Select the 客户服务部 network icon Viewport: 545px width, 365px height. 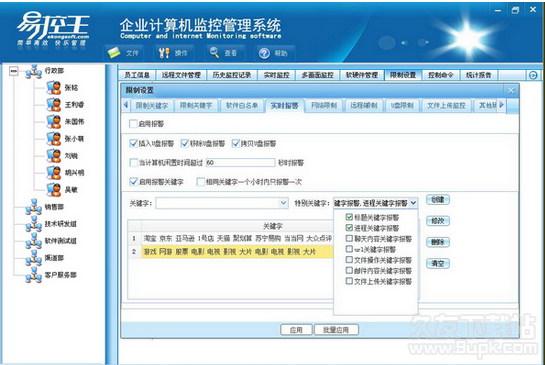pyautogui.click(x=34, y=275)
